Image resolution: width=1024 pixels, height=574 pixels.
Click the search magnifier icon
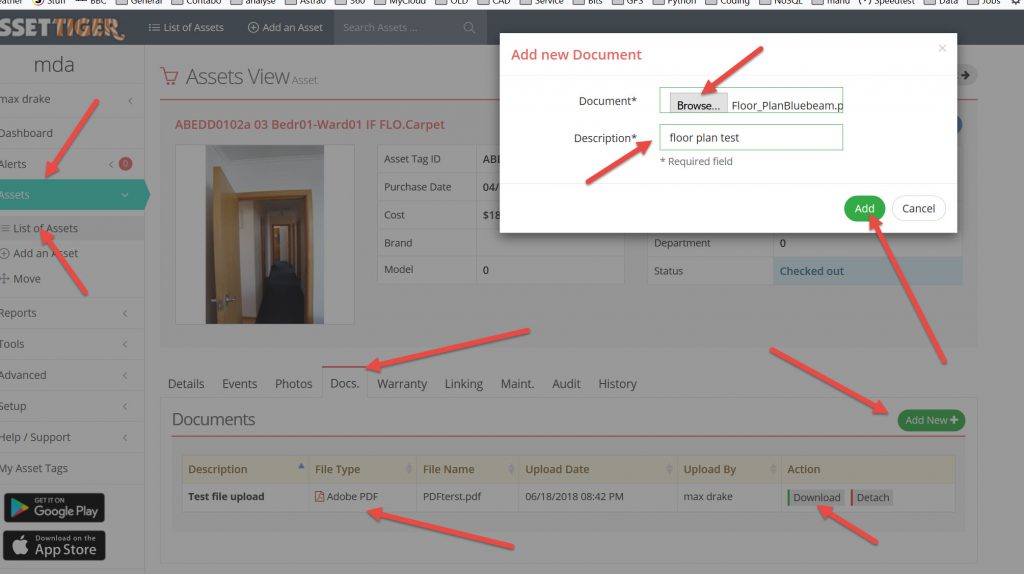(469, 28)
